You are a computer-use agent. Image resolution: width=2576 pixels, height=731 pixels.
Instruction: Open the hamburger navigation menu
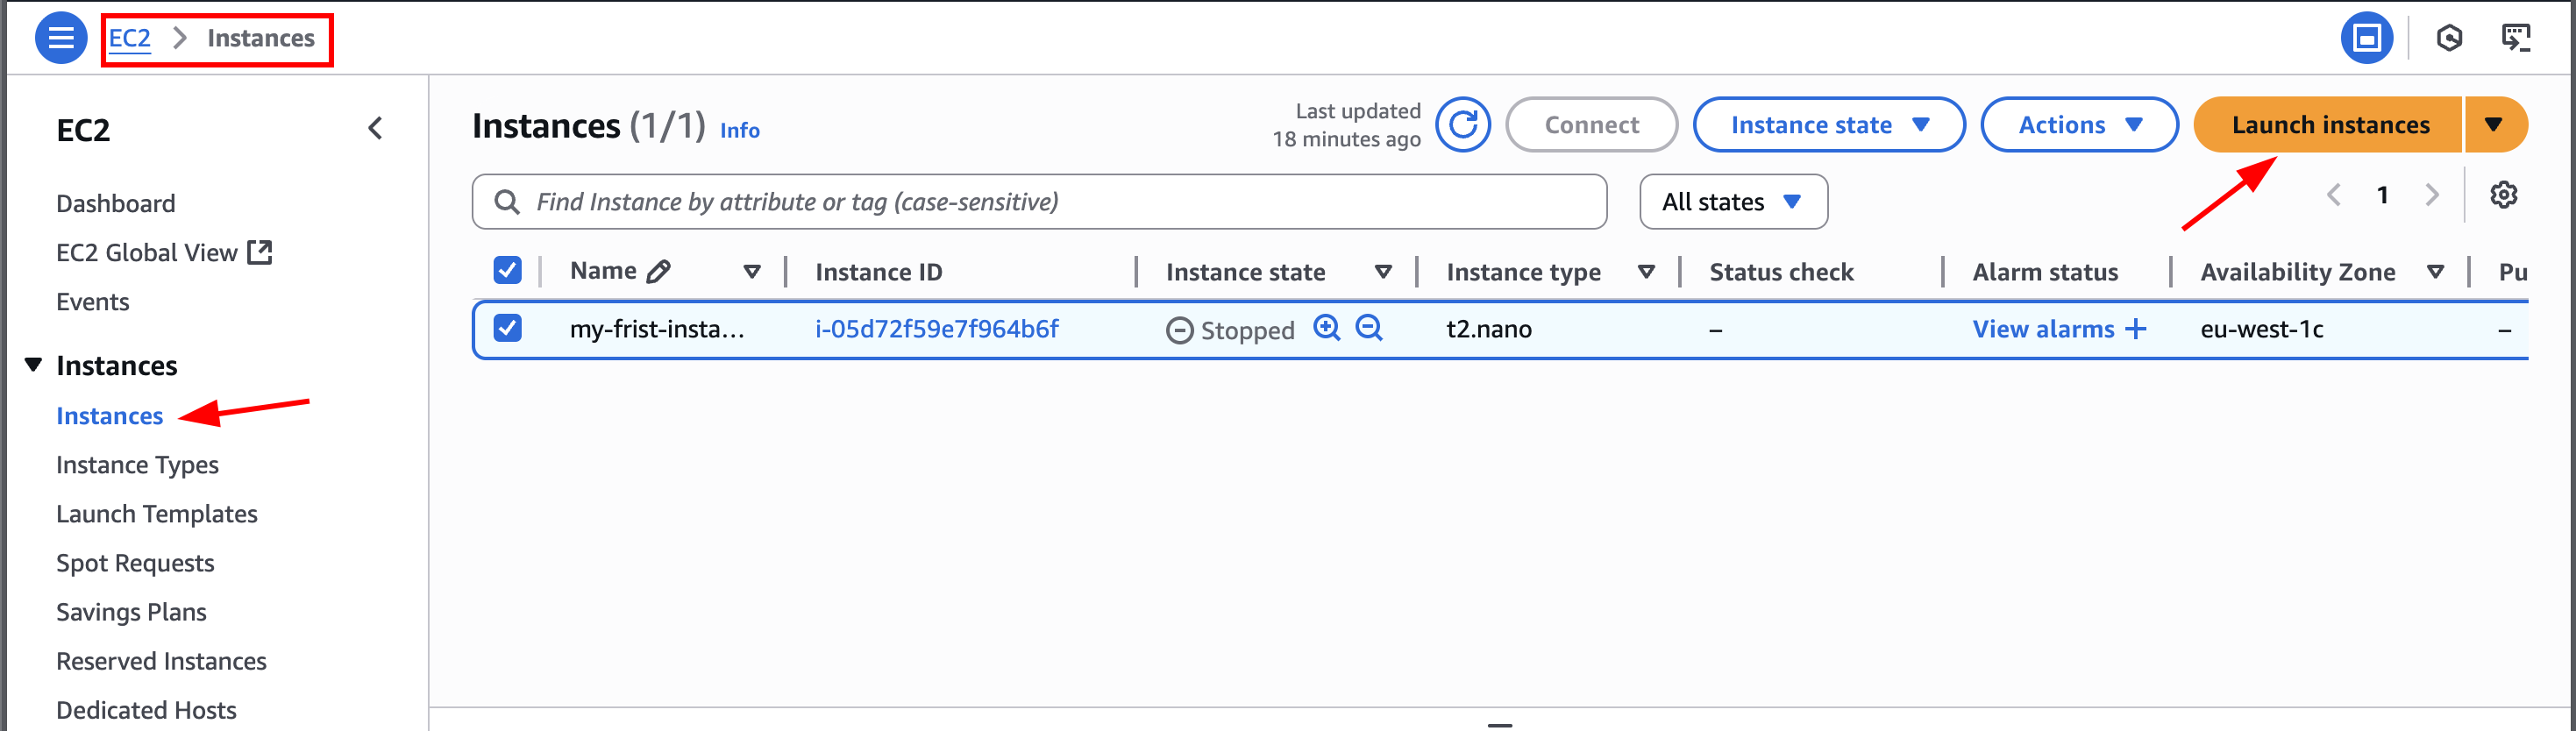61,38
